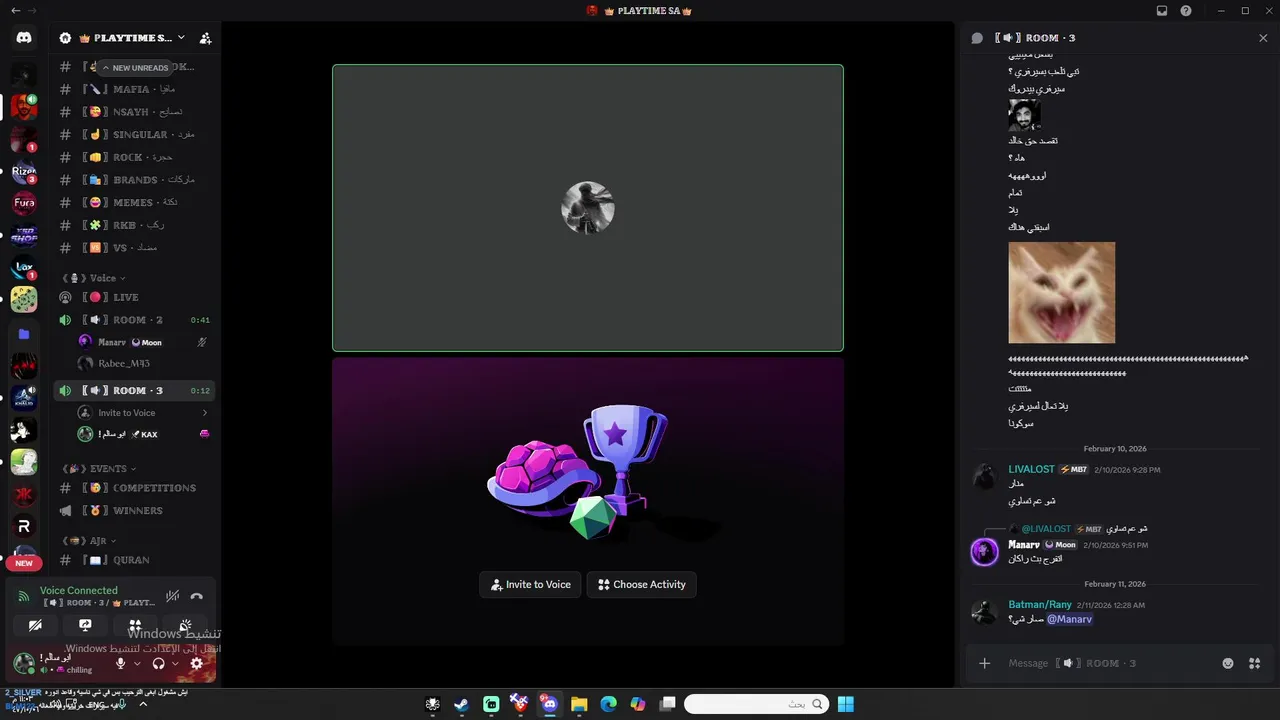
Task: Open the SINGULAR text channel
Action: point(135,135)
